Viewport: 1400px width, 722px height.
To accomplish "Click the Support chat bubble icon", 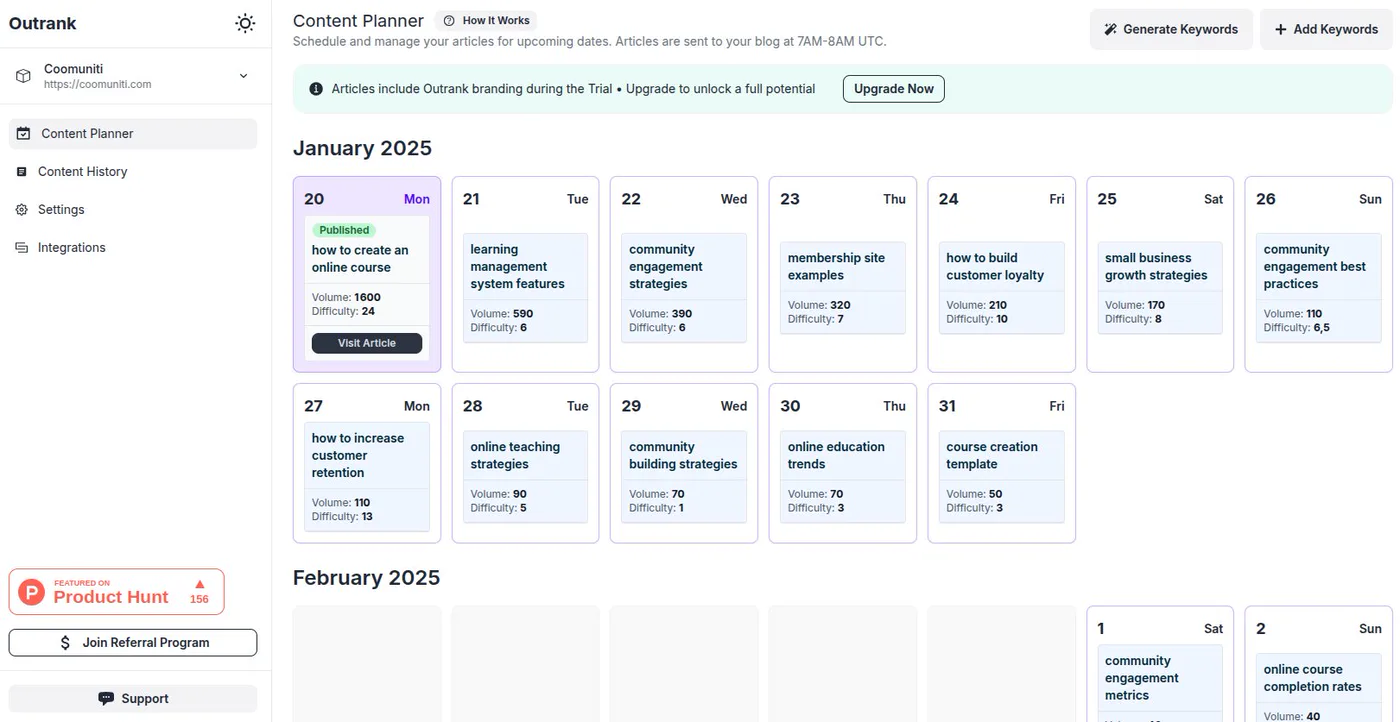I will tap(106, 699).
